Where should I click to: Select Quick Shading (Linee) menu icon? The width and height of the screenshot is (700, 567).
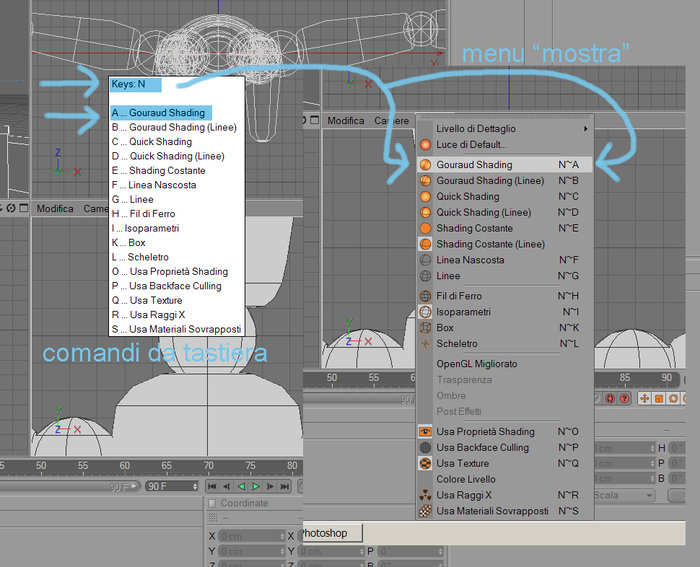click(425, 212)
